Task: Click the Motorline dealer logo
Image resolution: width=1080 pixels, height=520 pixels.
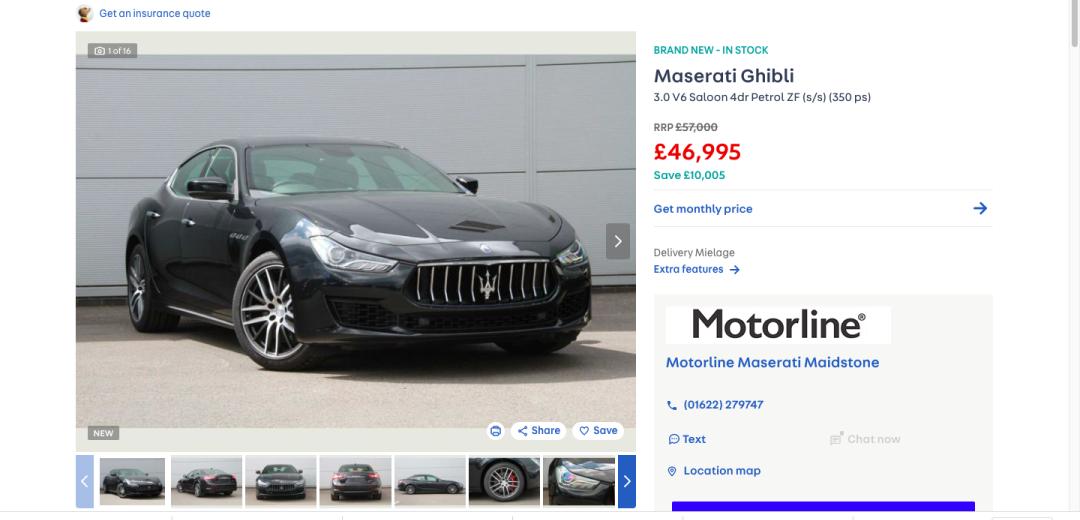Action: [x=778, y=324]
